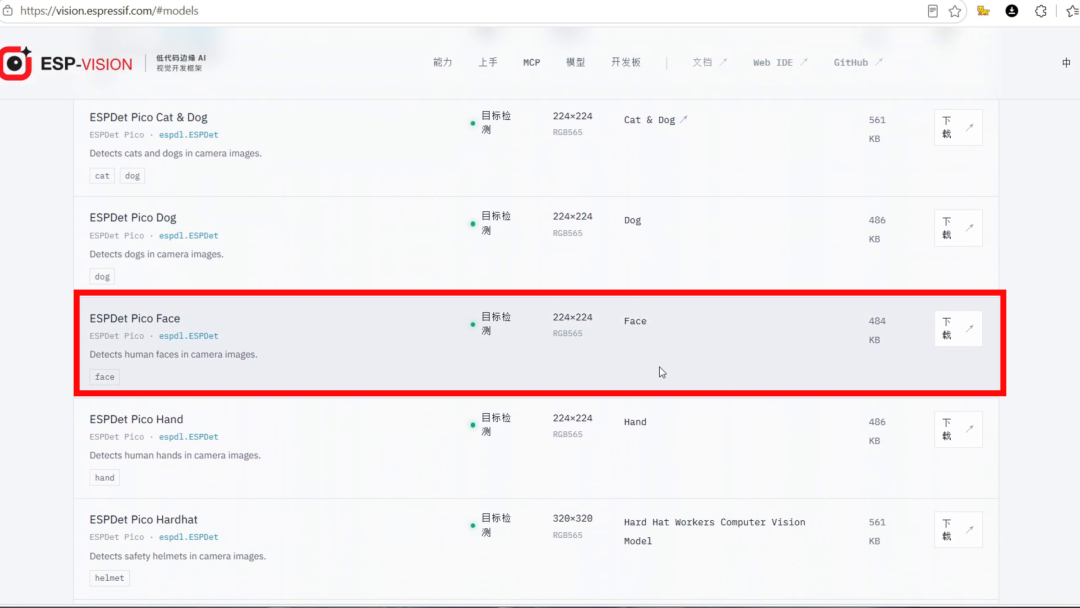Click 'Detects human faces in camera images.' description
Screen dimensions: 1080x608
[174, 354]
